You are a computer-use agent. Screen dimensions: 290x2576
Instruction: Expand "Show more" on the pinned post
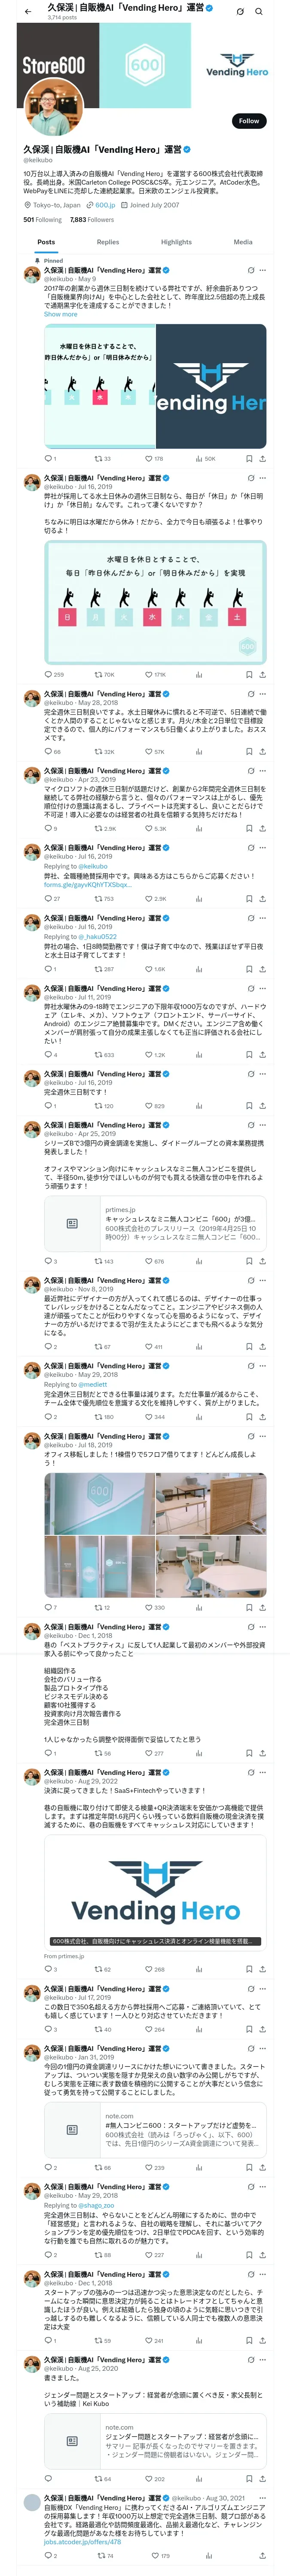tap(60, 314)
